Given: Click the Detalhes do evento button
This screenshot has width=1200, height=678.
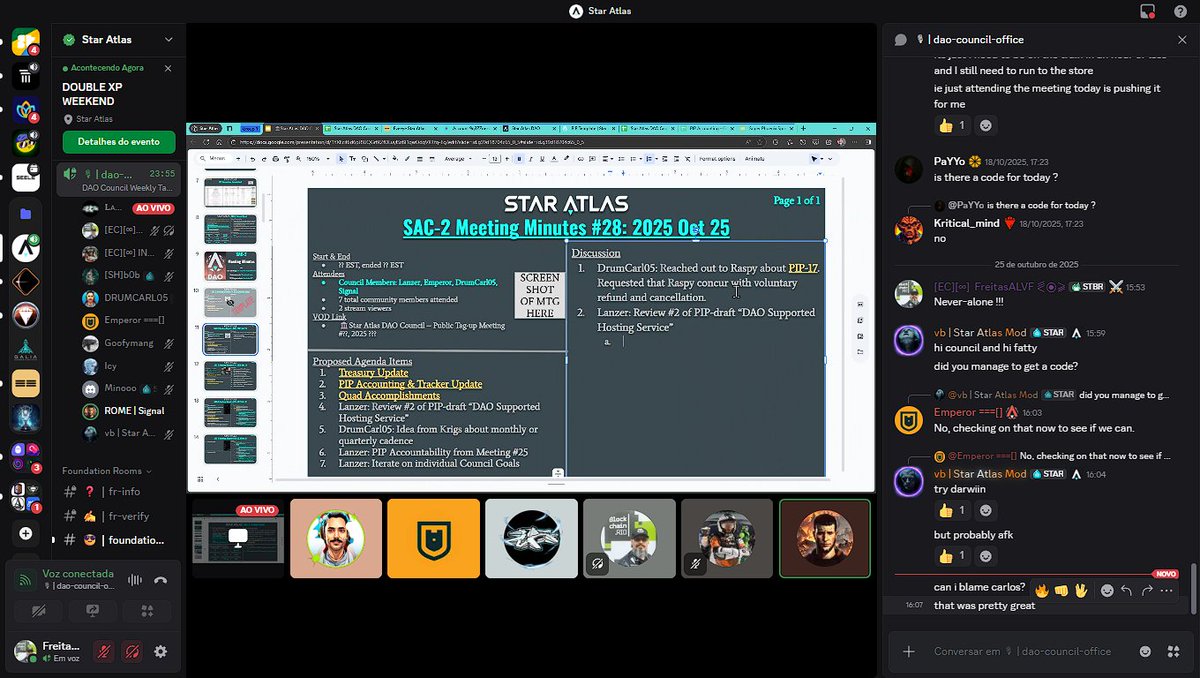Looking at the screenshot, I should click(118, 142).
